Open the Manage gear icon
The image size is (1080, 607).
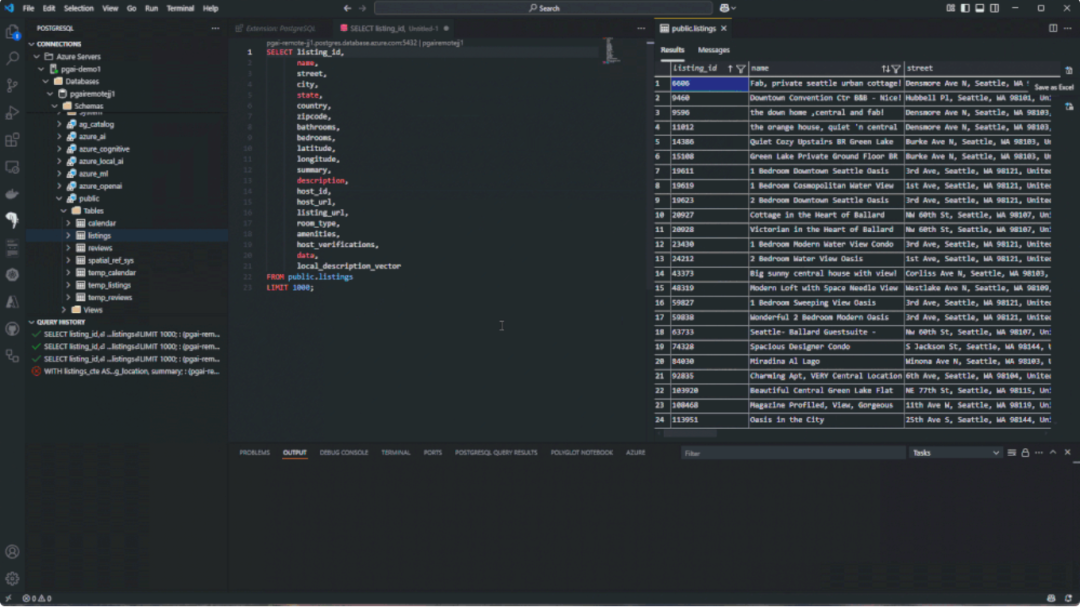12,579
